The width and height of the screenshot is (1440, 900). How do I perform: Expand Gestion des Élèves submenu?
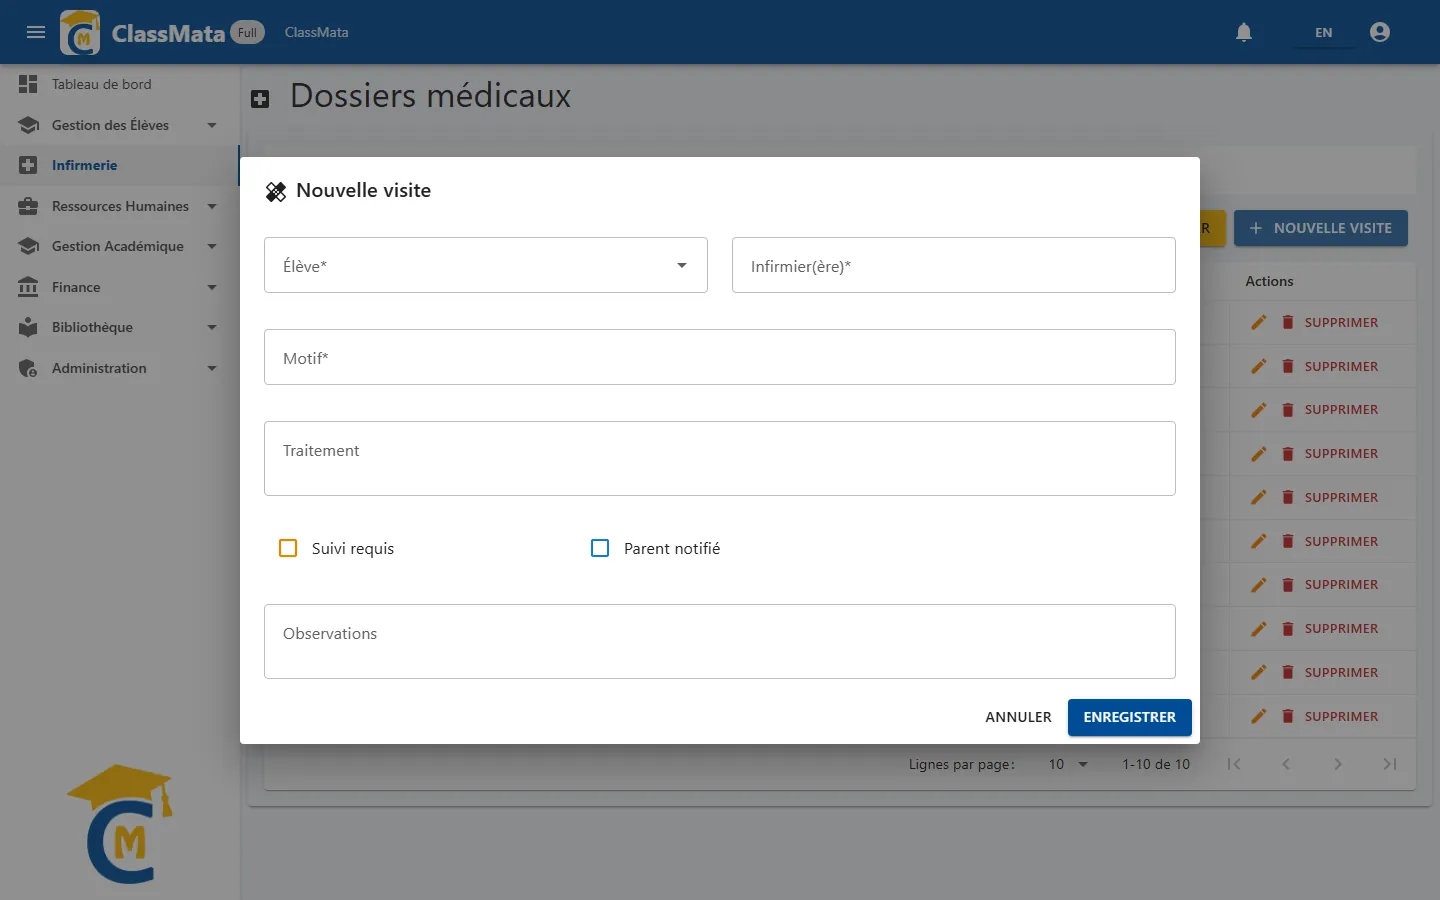(x=212, y=125)
